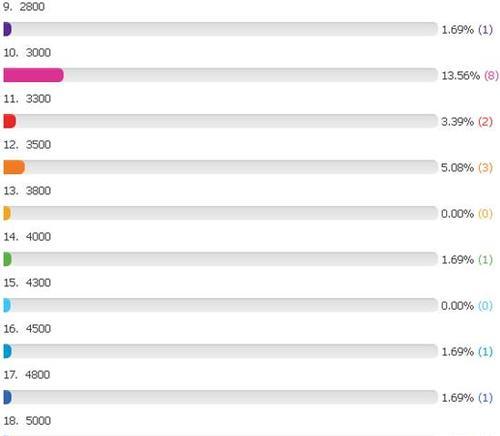Click the pink bar for option 3000
The image size is (500, 436).
33,75
